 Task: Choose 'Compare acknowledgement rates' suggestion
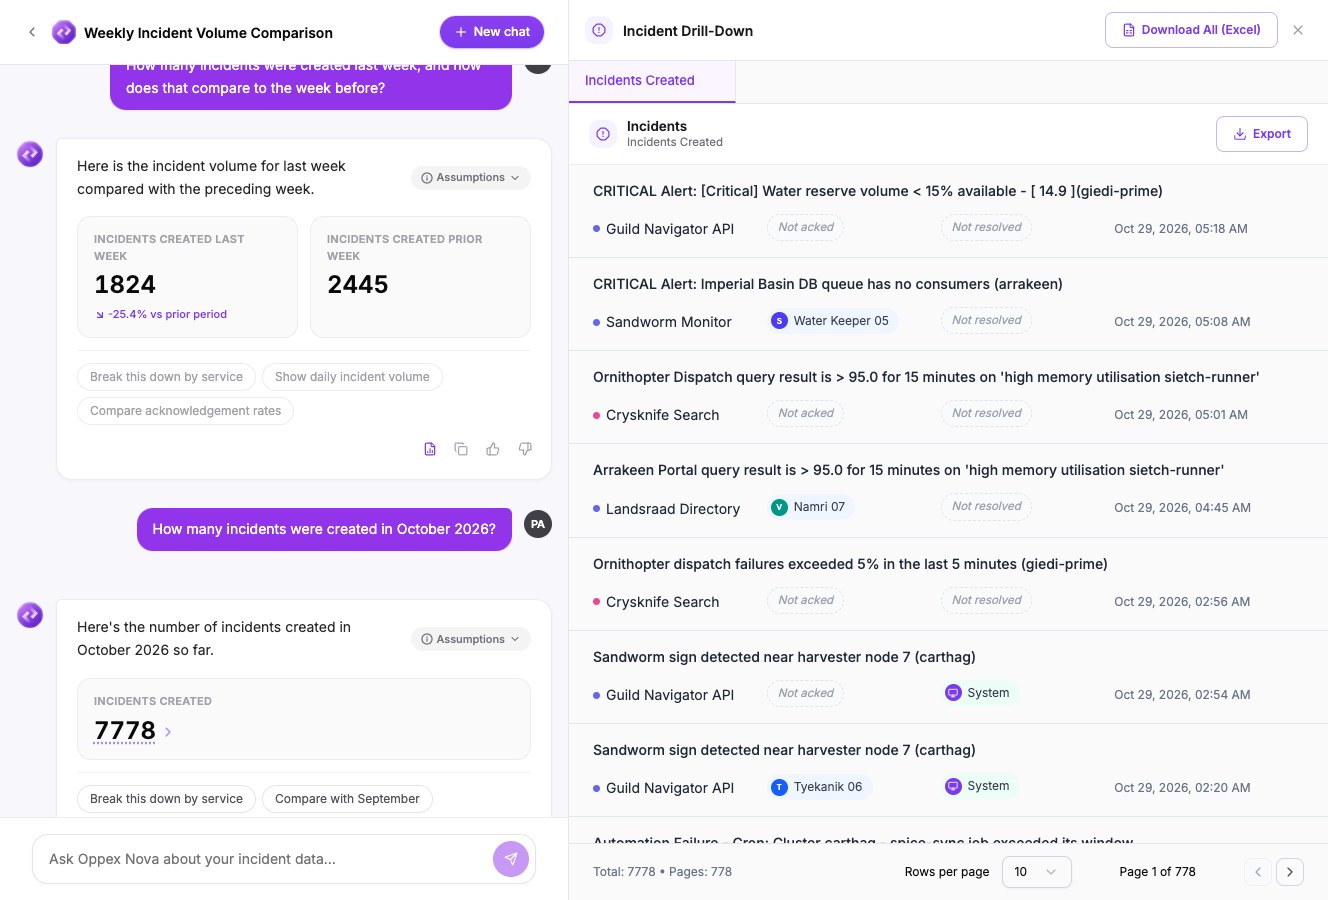pos(185,411)
